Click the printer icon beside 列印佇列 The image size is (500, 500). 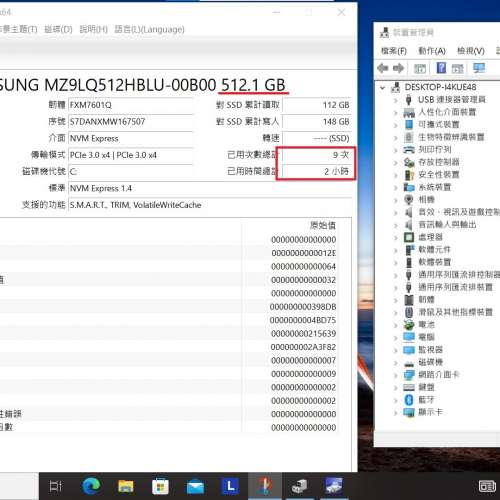point(409,150)
